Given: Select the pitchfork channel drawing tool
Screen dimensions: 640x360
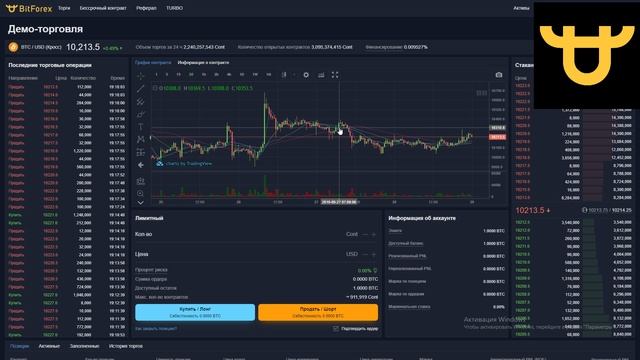Looking at the screenshot, I should pyautogui.click(x=140, y=102).
